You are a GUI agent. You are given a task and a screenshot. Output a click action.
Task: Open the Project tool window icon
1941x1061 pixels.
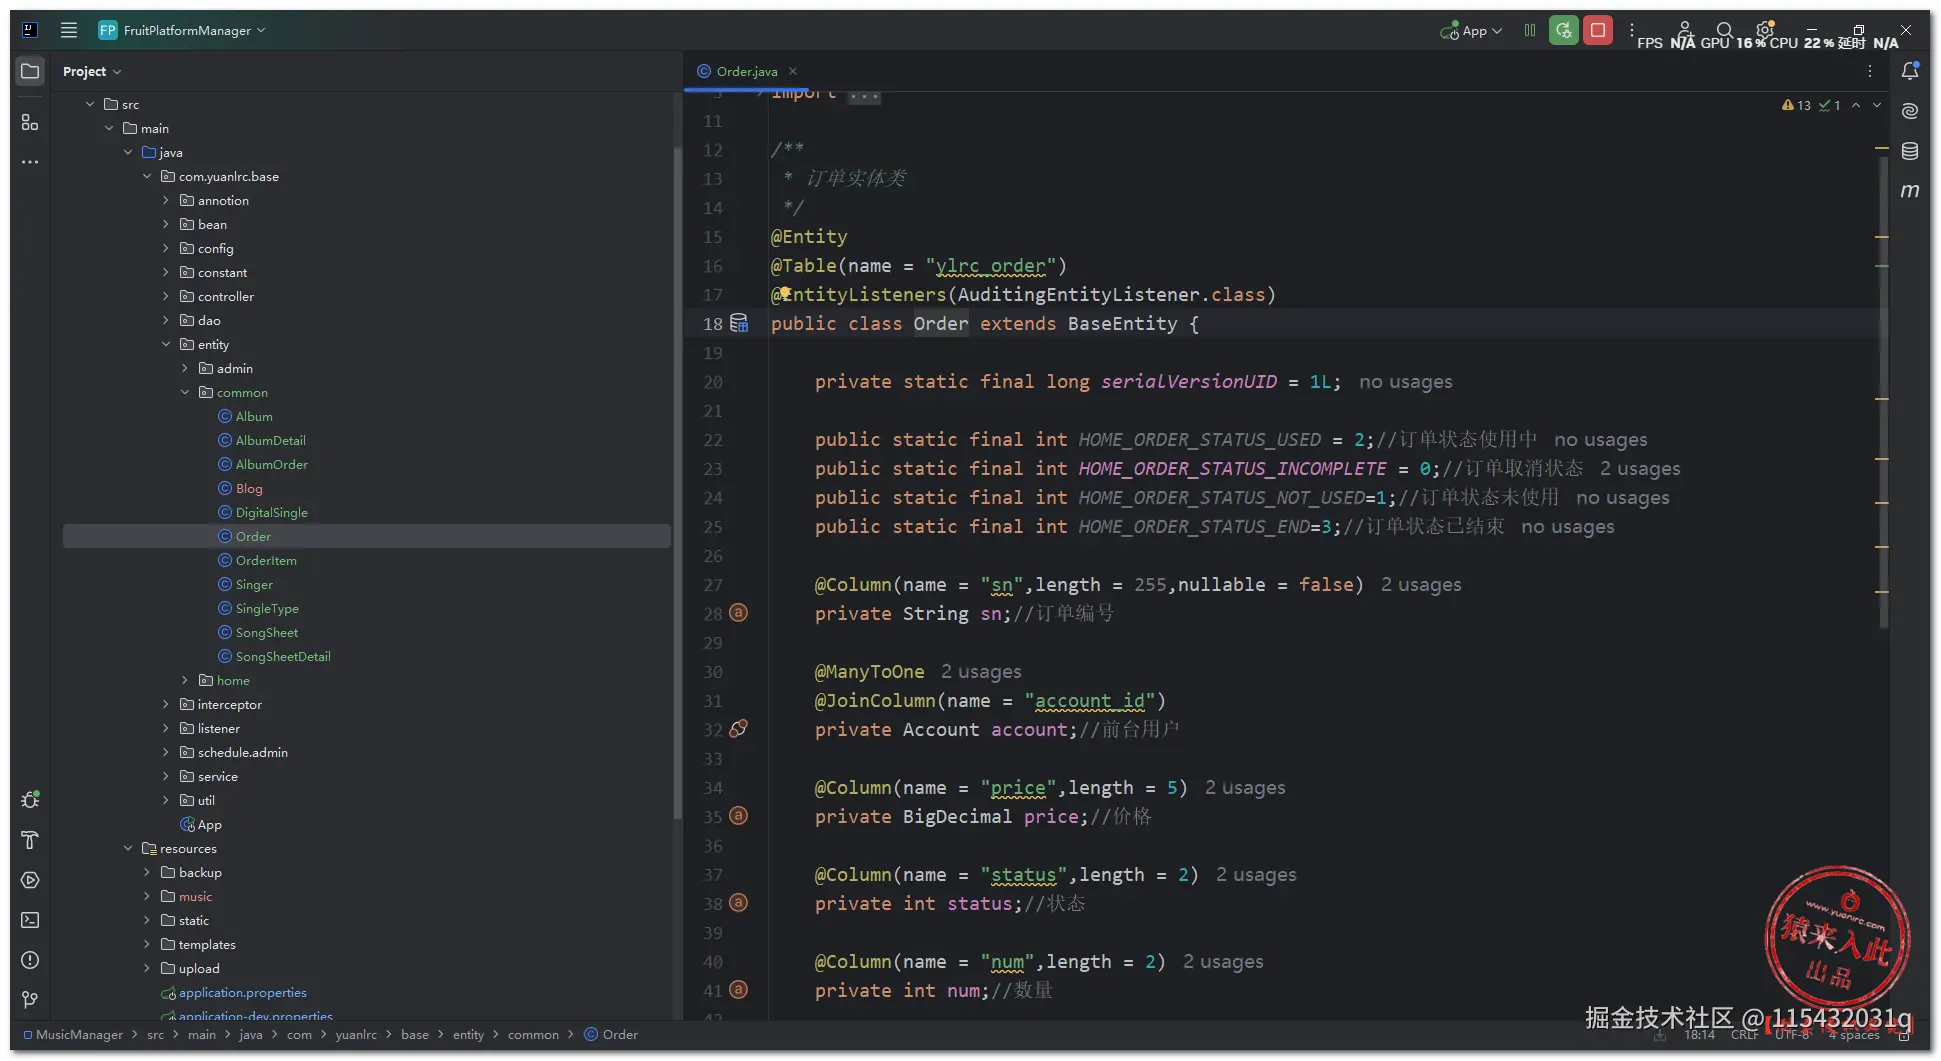pos(30,71)
